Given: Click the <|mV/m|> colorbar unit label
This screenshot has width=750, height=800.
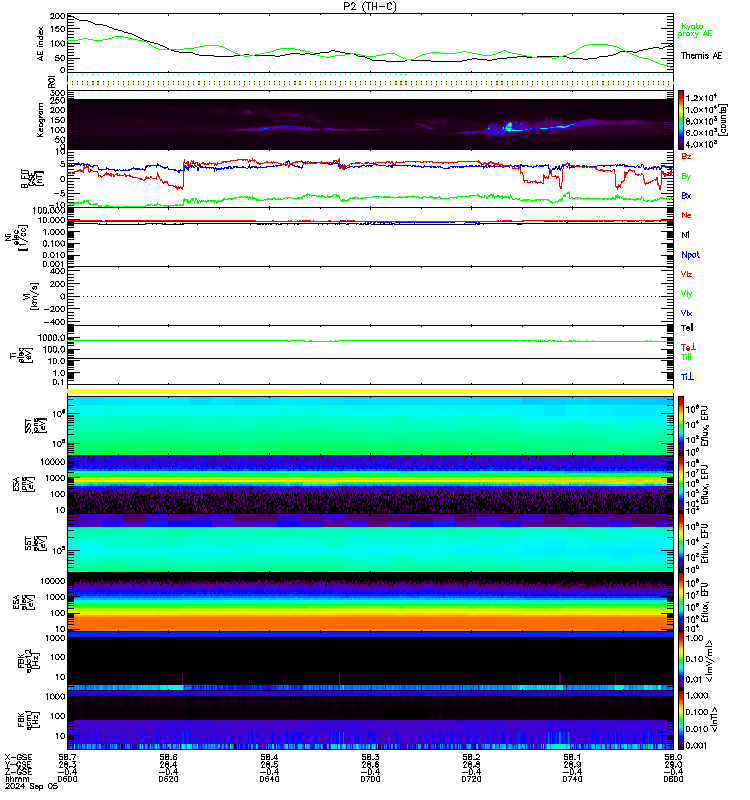Looking at the screenshot, I should [x=709, y=661].
